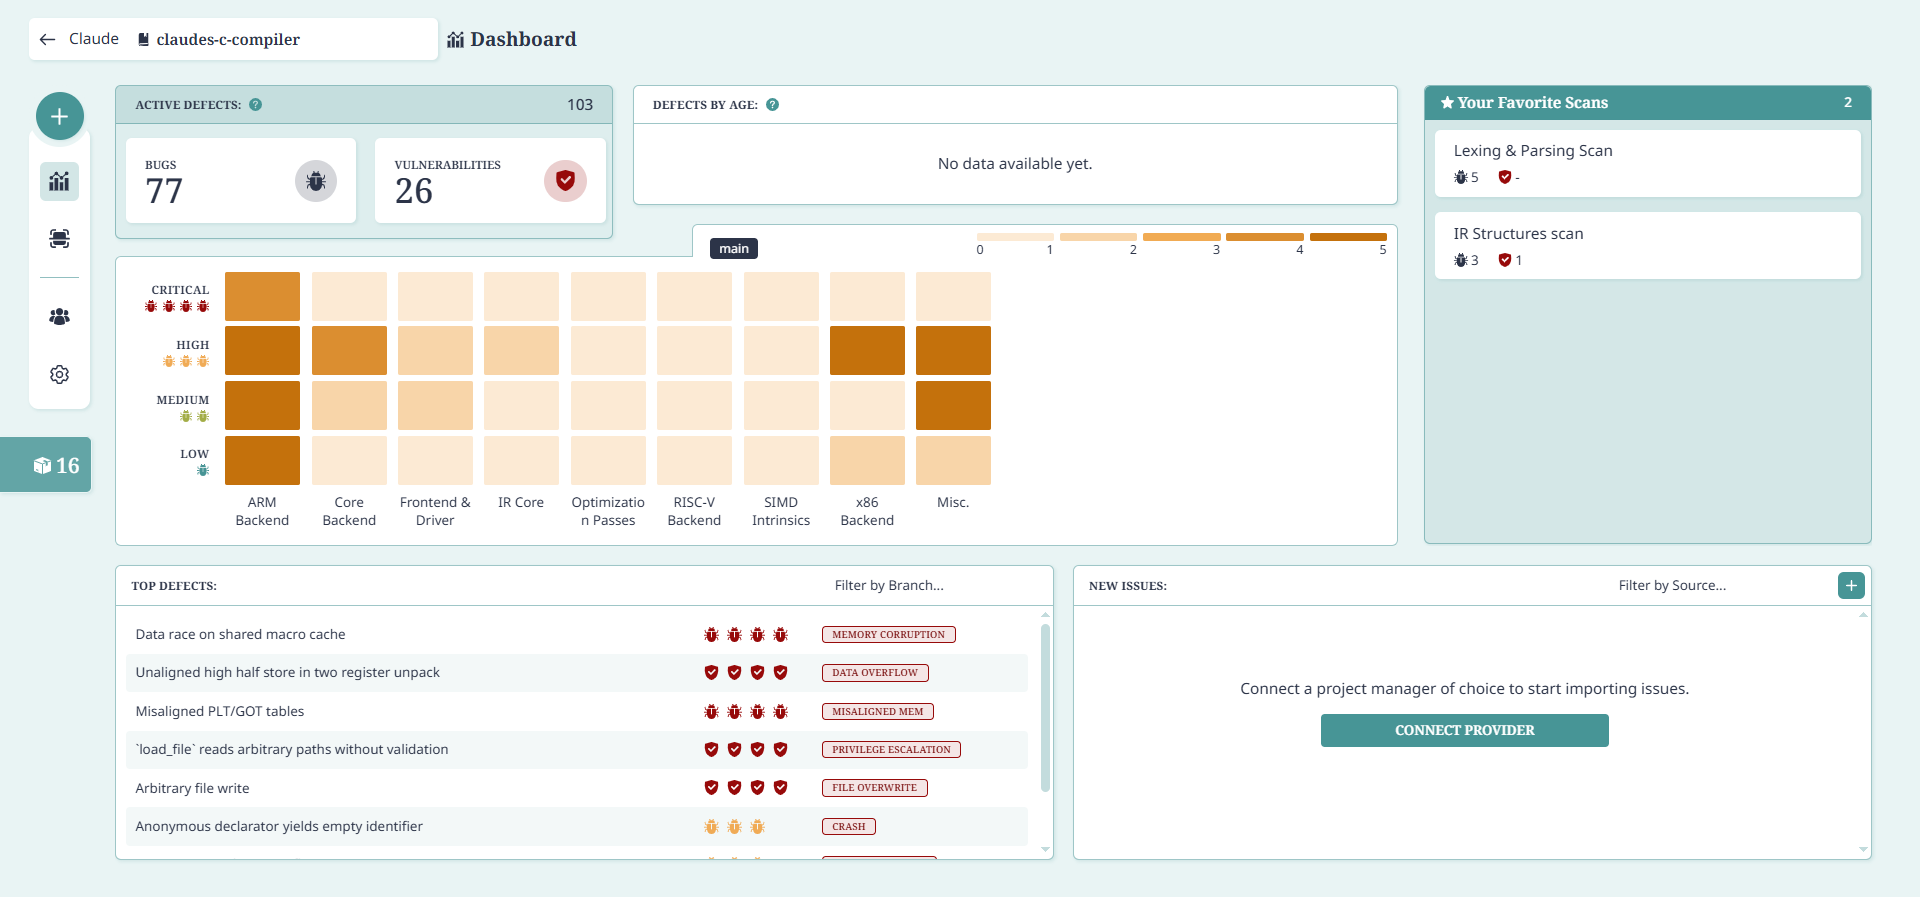Click severity shields for Arbitrary file write

click(746, 788)
